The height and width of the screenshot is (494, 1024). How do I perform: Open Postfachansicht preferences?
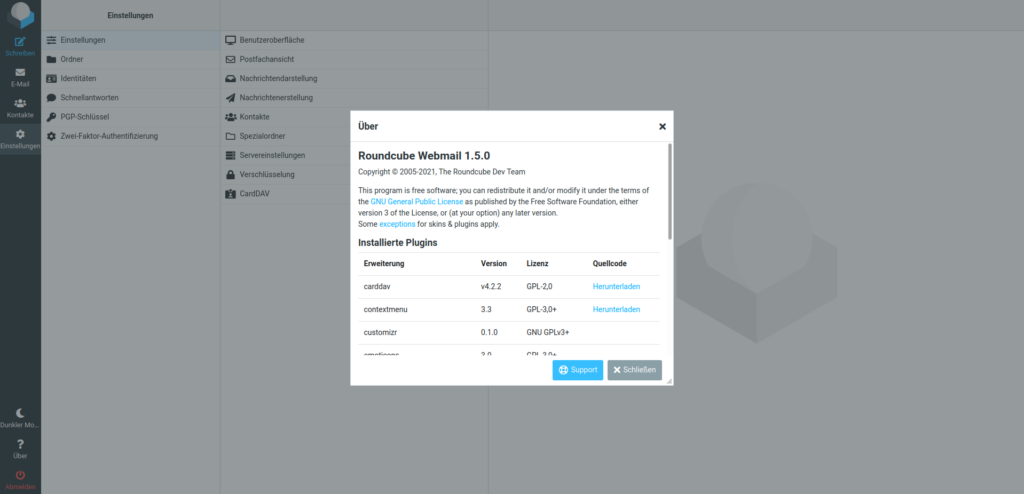[x=355, y=59]
